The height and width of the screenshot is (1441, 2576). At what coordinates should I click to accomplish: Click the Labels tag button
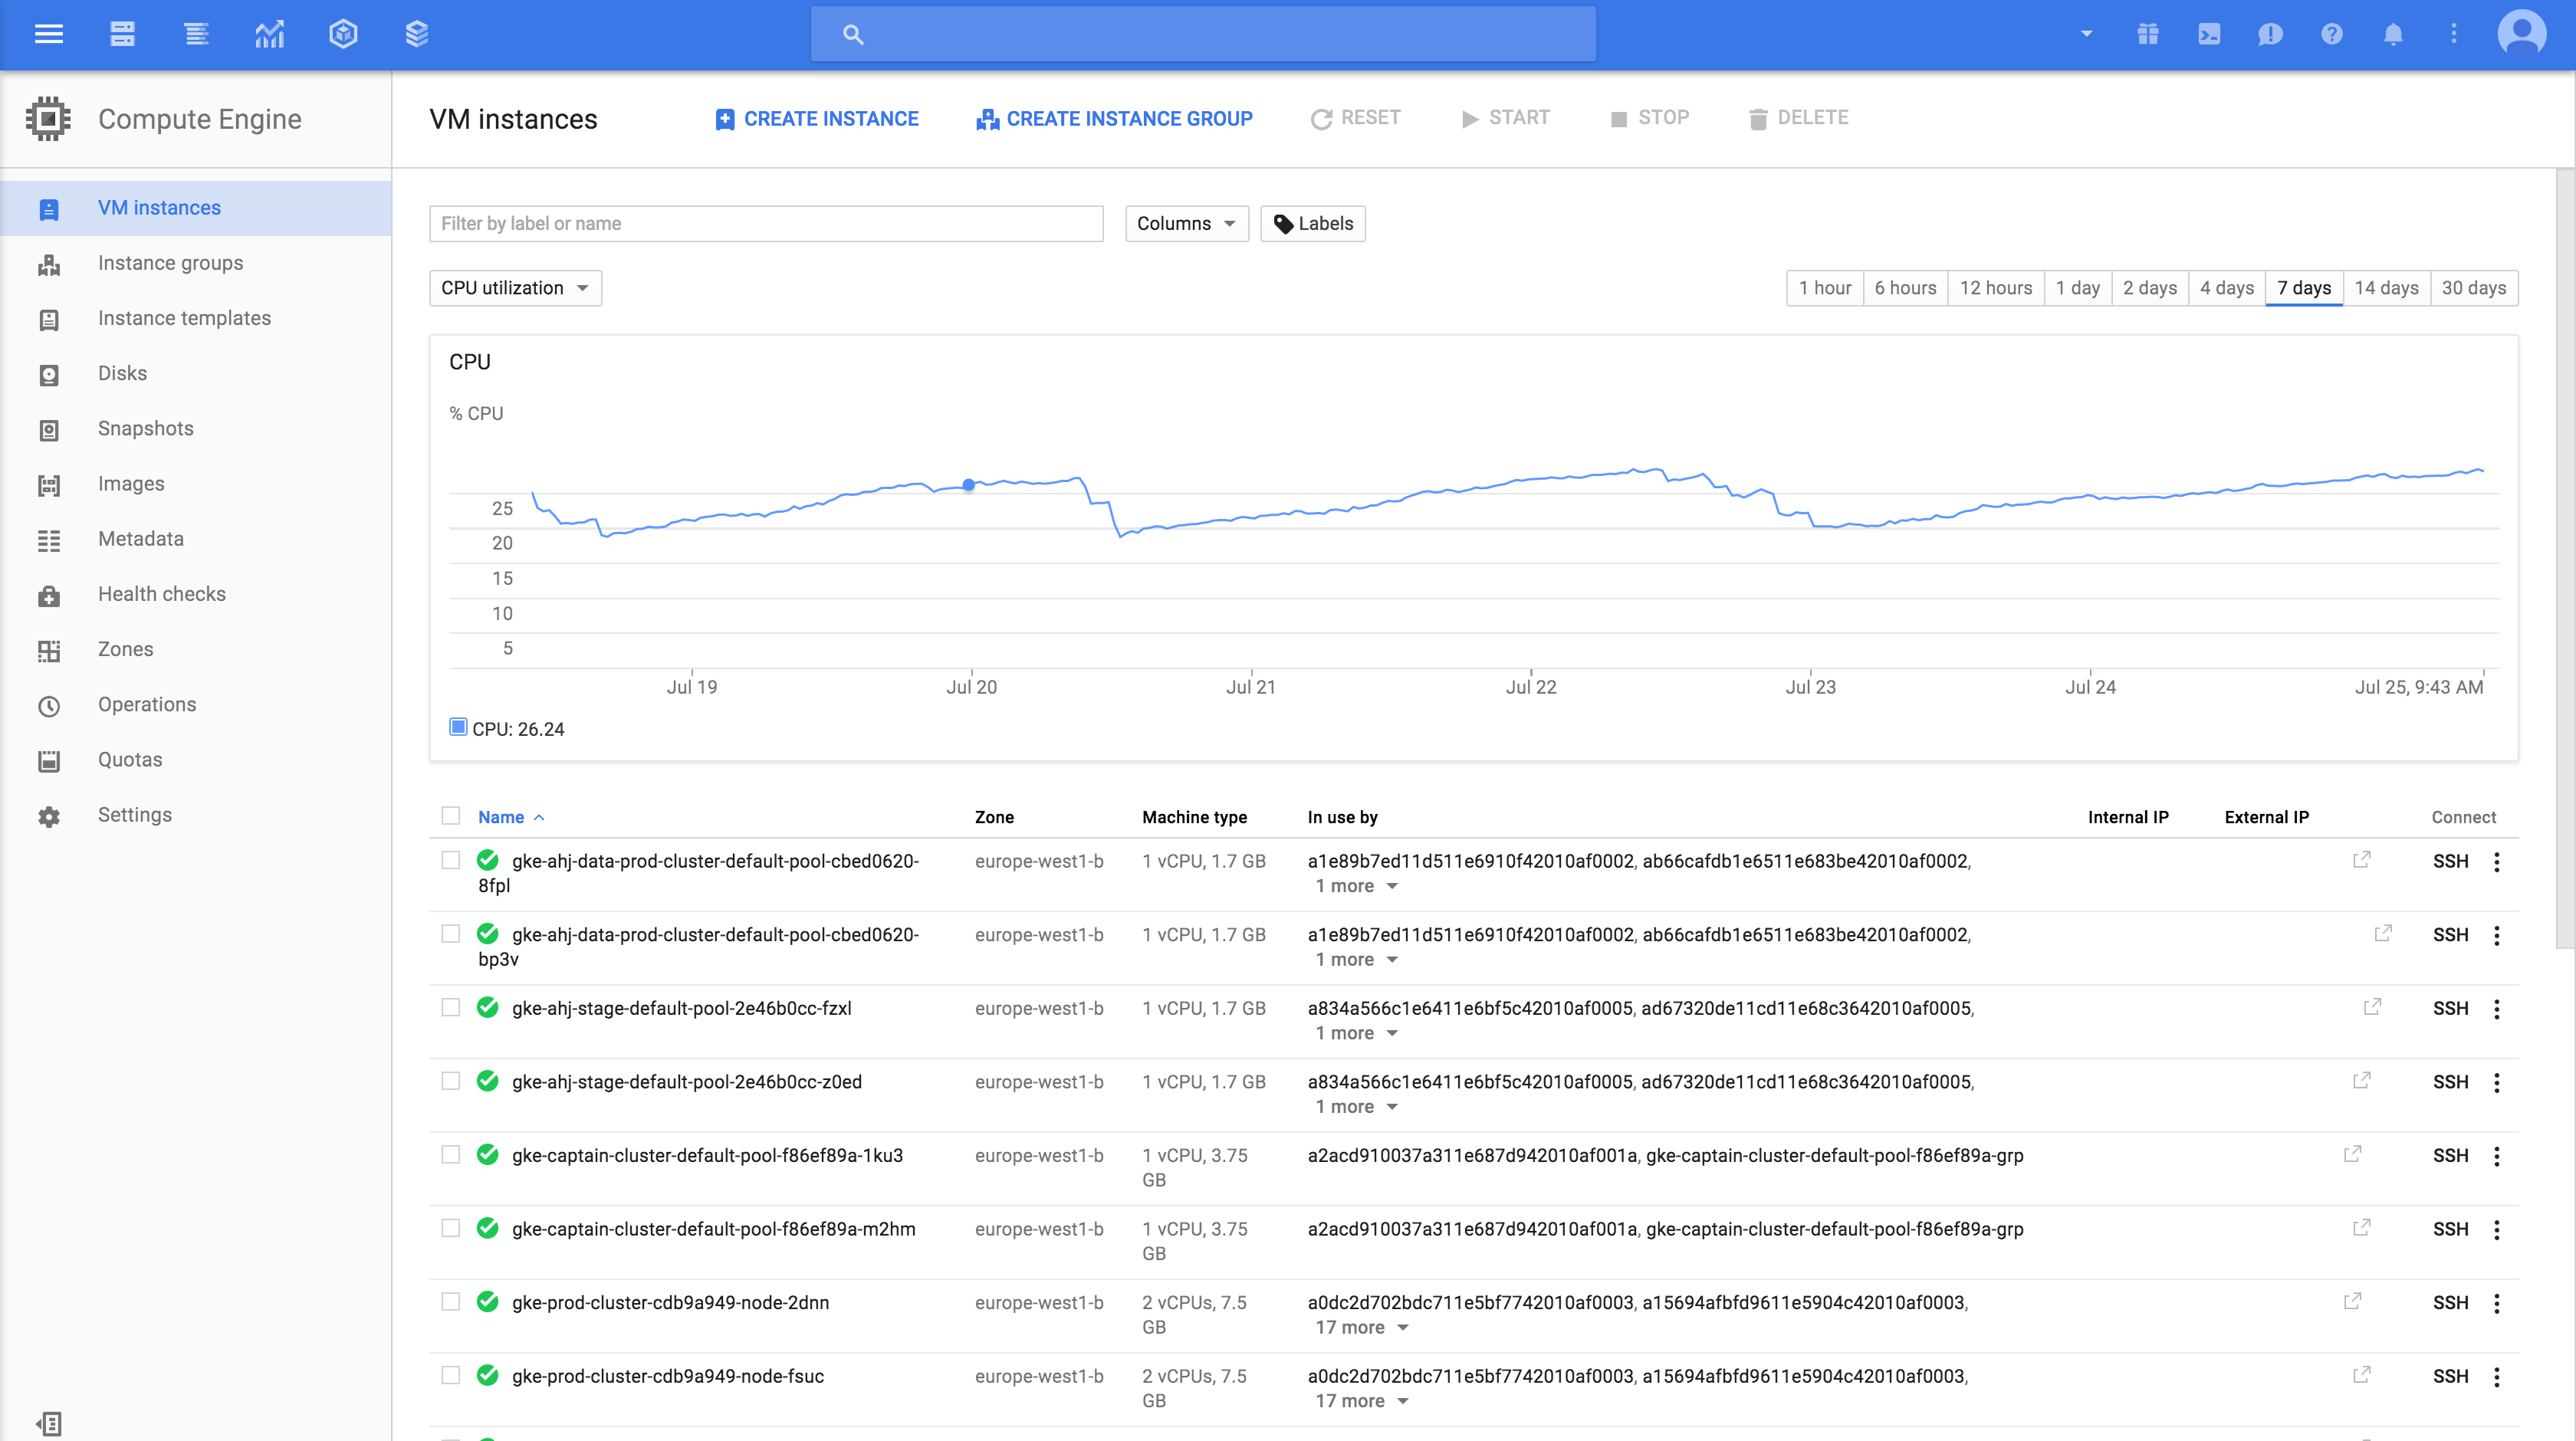coord(1312,223)
